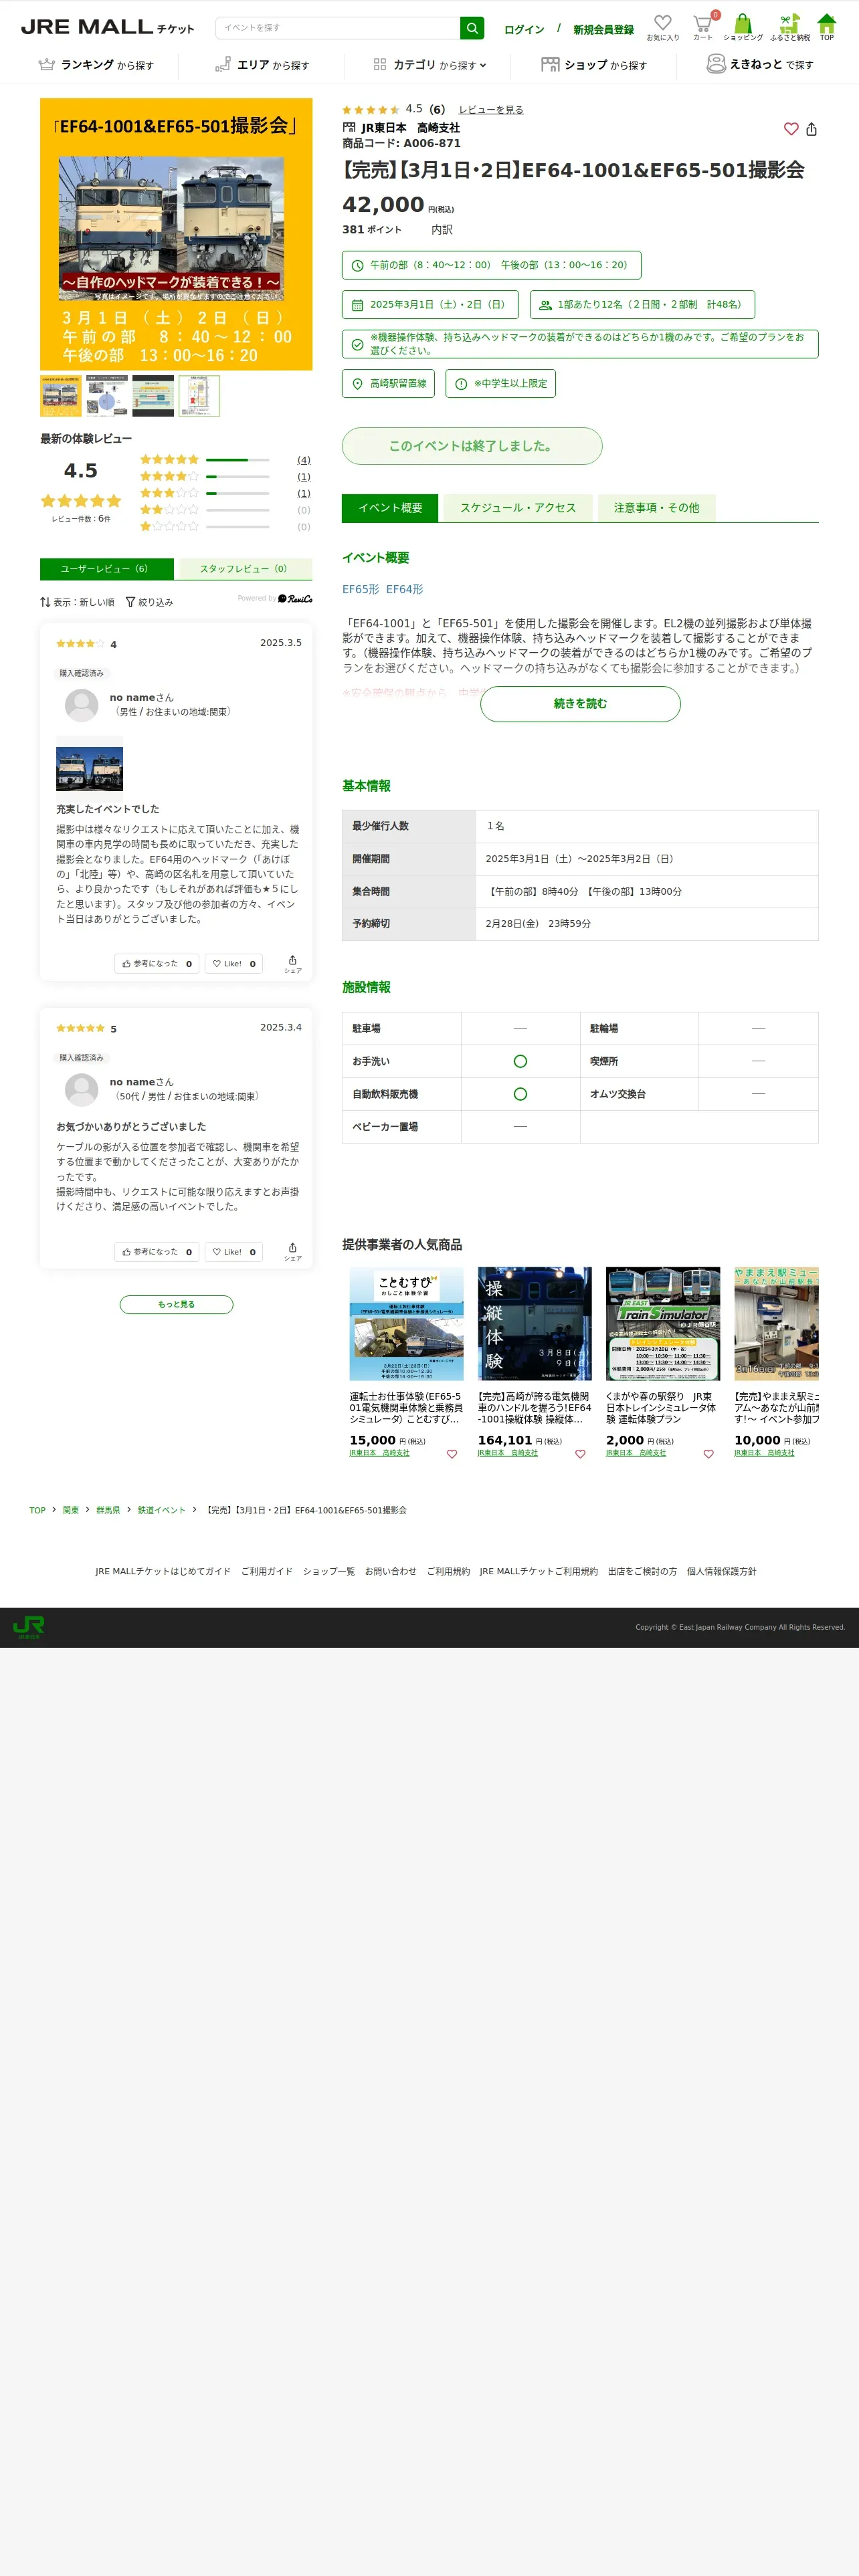Click the ReviCo logo
This screenshot has width=859, height=2576.
coord(295,599)
